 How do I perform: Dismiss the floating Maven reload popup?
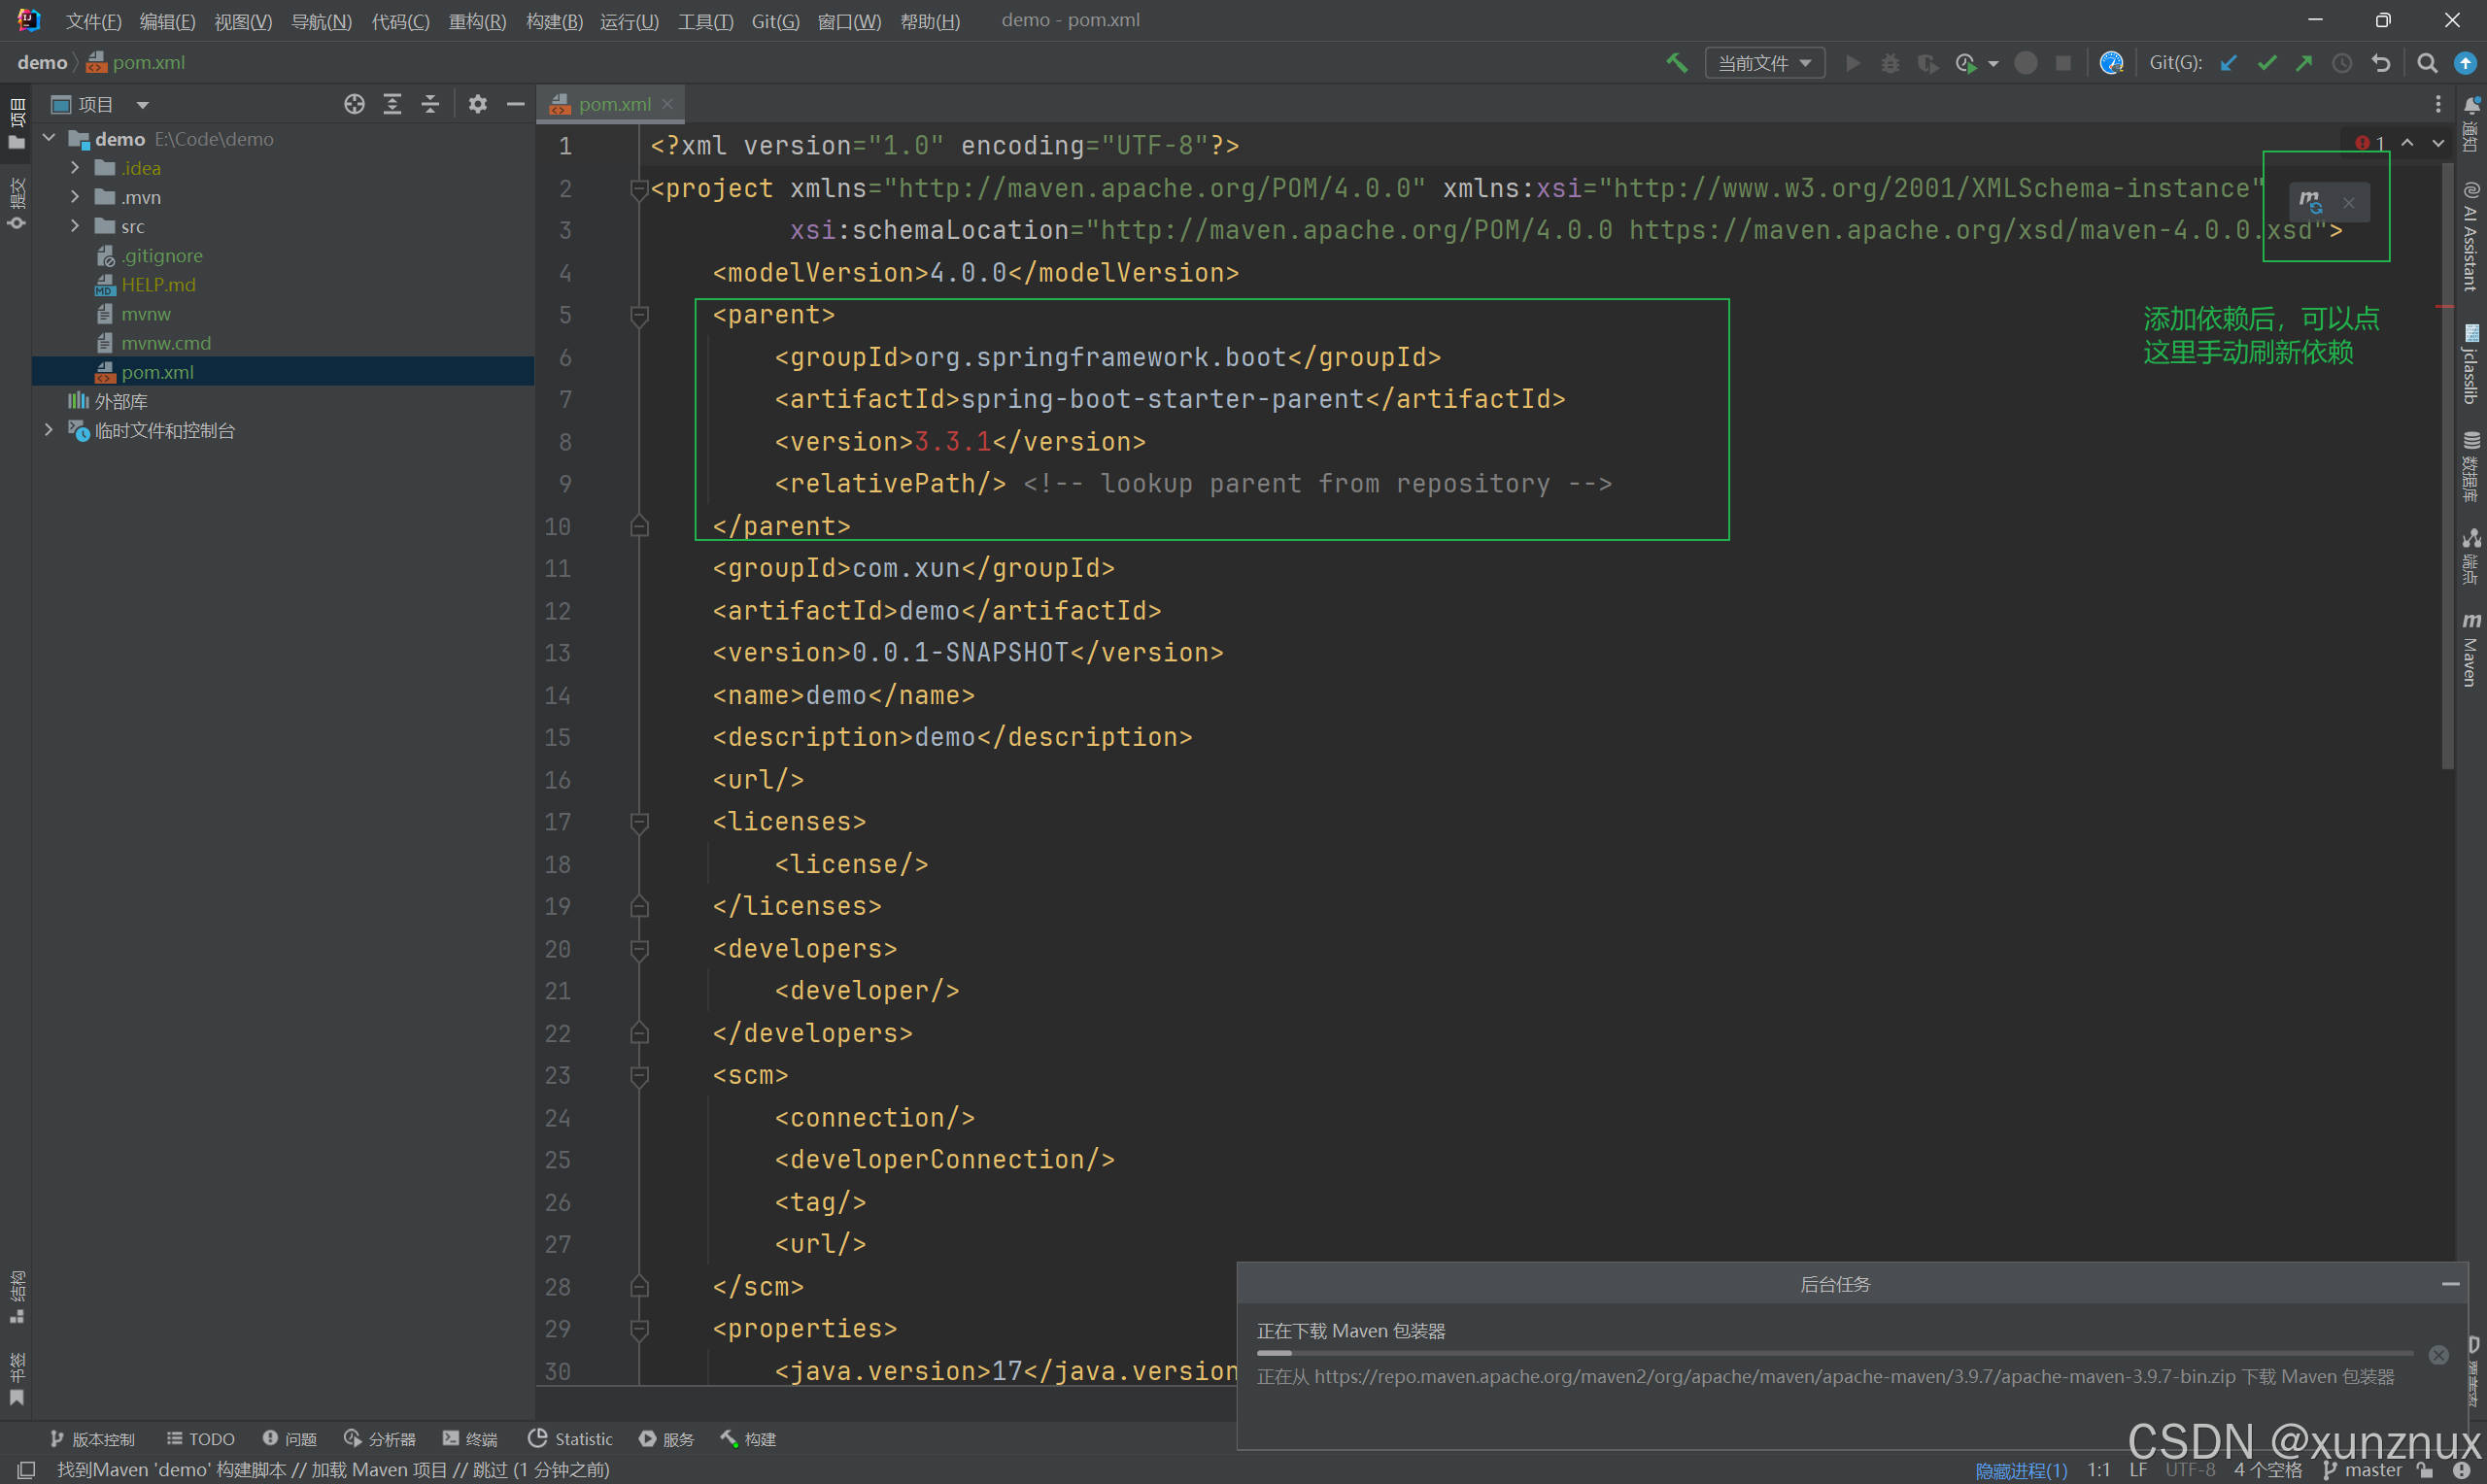tap(2349, 203)
